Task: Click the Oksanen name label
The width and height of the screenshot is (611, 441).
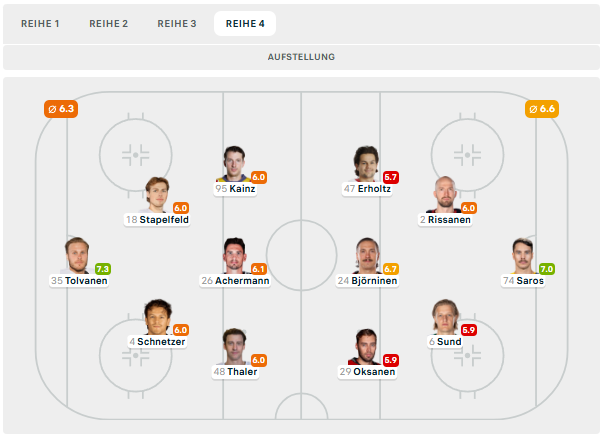Action: click(x=375, y=372)
